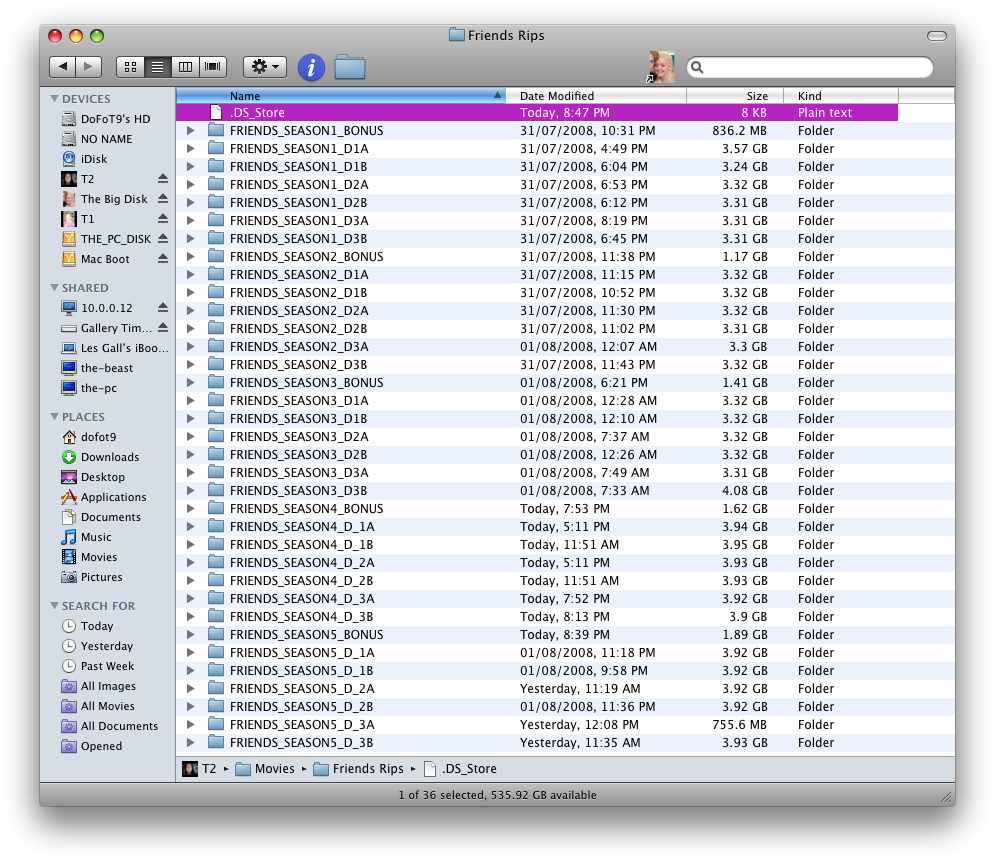The width and height of the screenshot is (995, 861).
Task: Open iDisk in the sidebar
Action: [84, 159]
